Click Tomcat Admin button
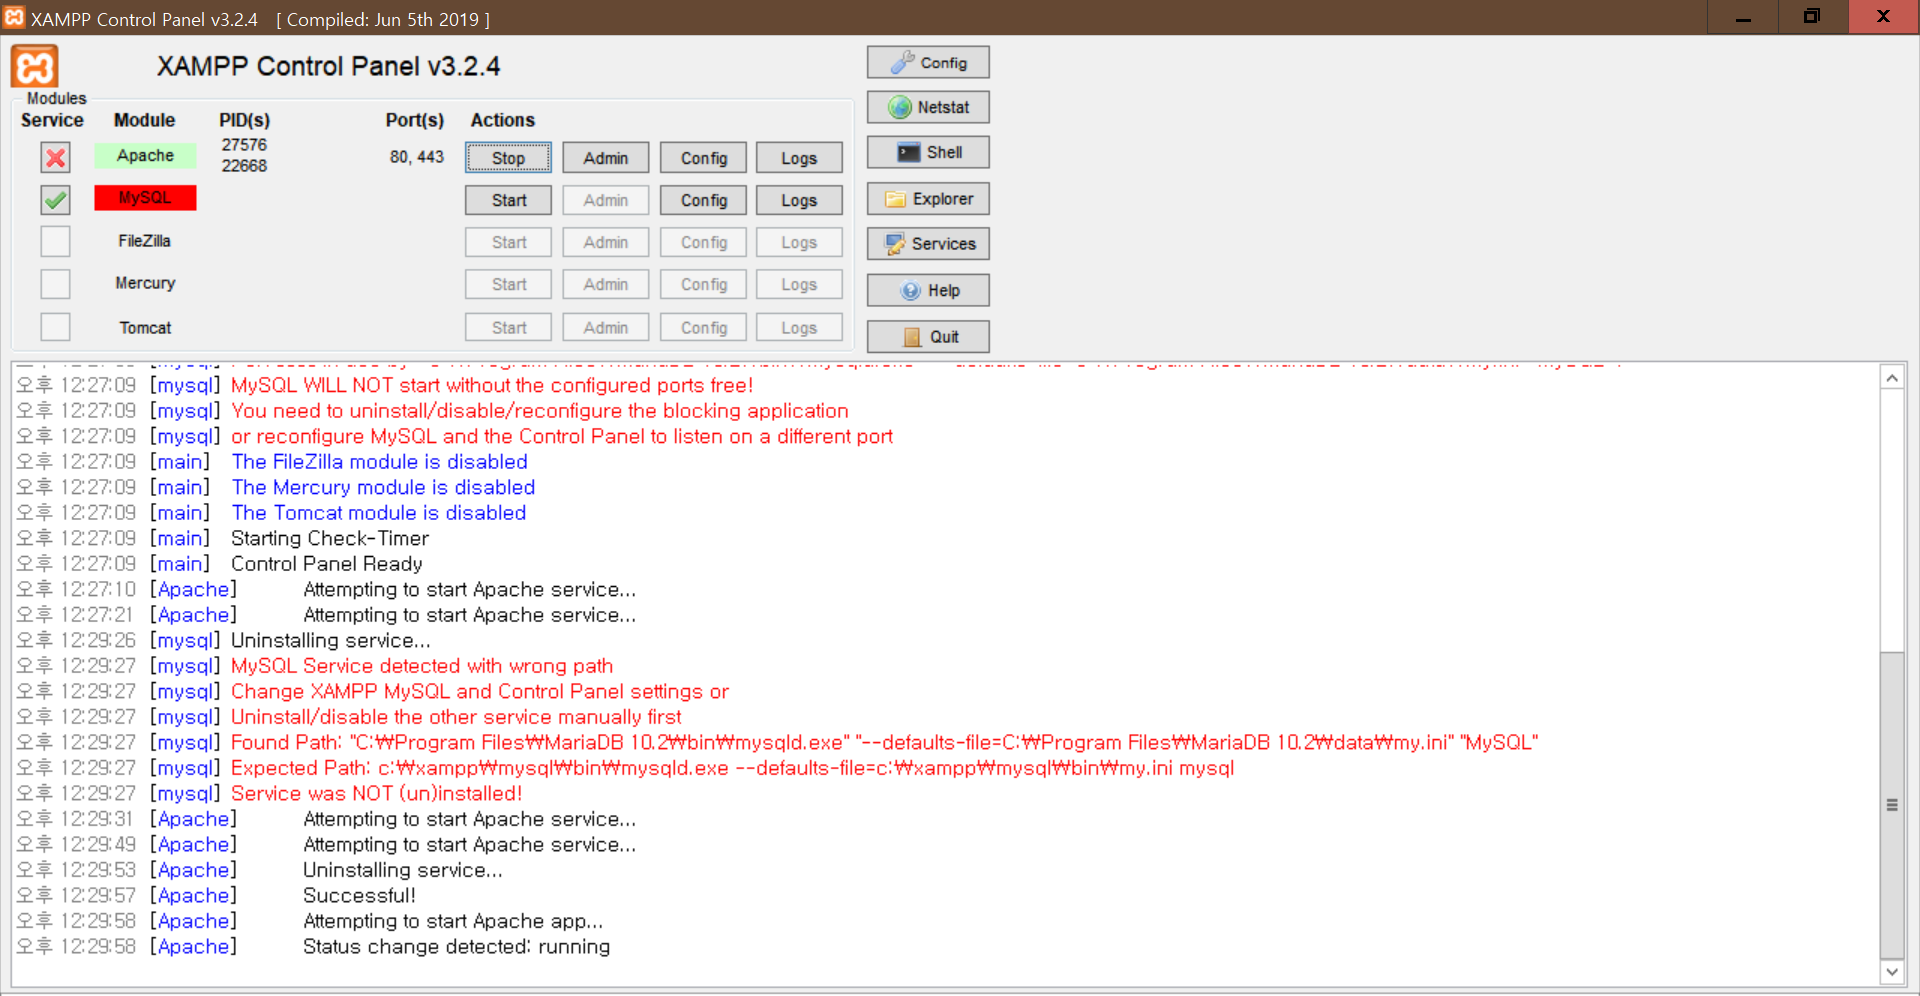This screenshot has width=1920, height=996. tap(605, 327)
